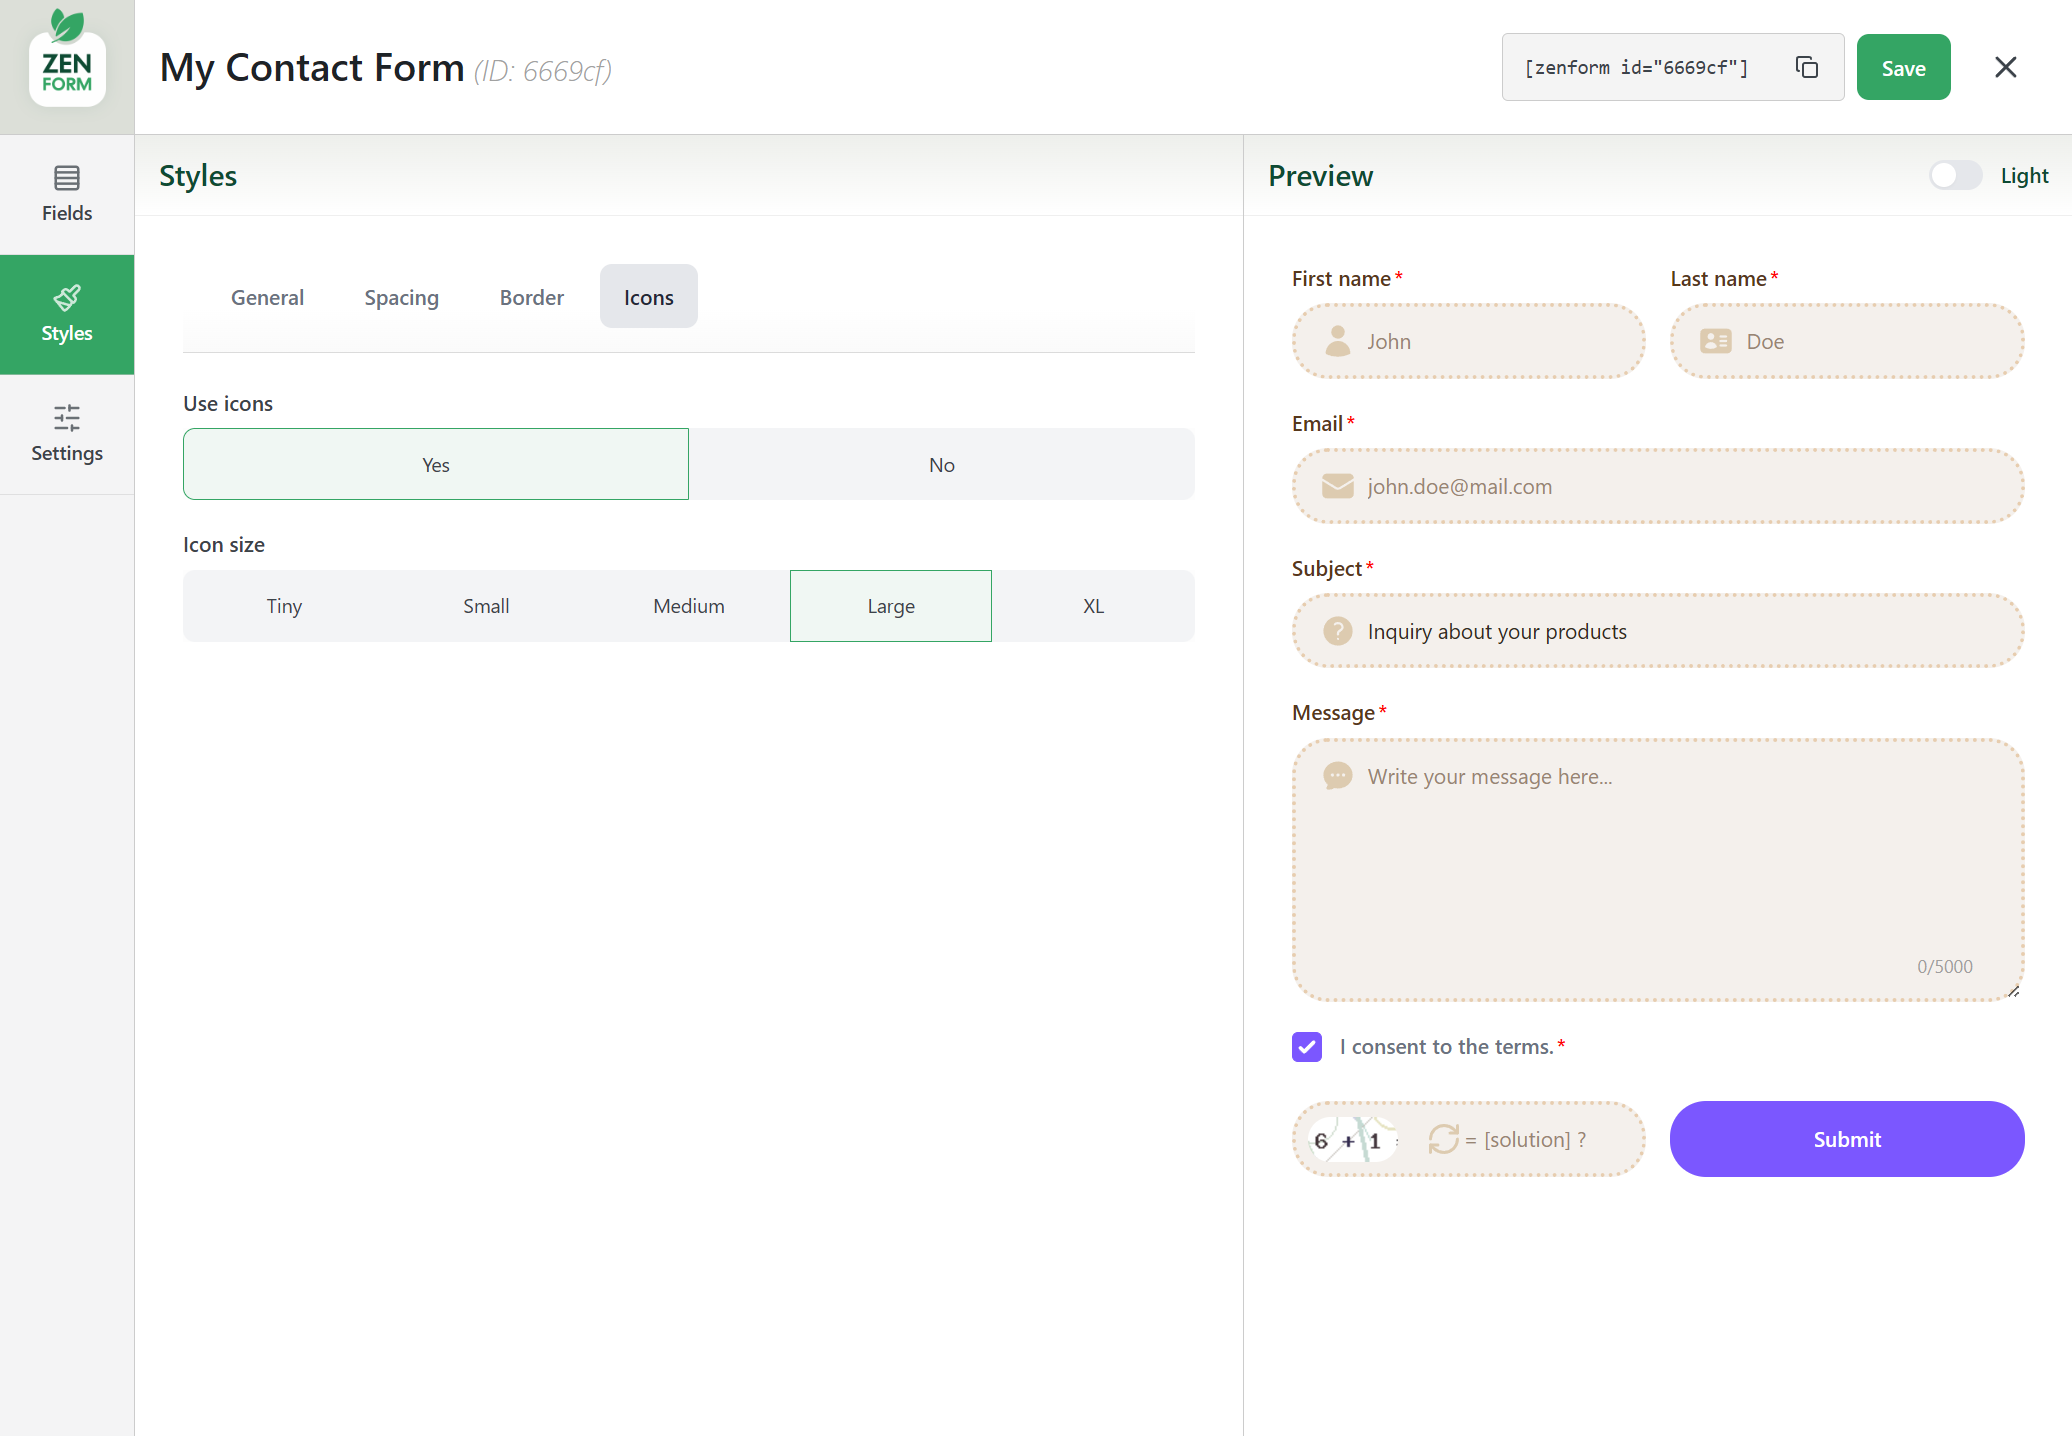Viewport: 2072px width, 1436px height.
Task: Click the Message textarea resize handle
Action: pos(2013,991)
